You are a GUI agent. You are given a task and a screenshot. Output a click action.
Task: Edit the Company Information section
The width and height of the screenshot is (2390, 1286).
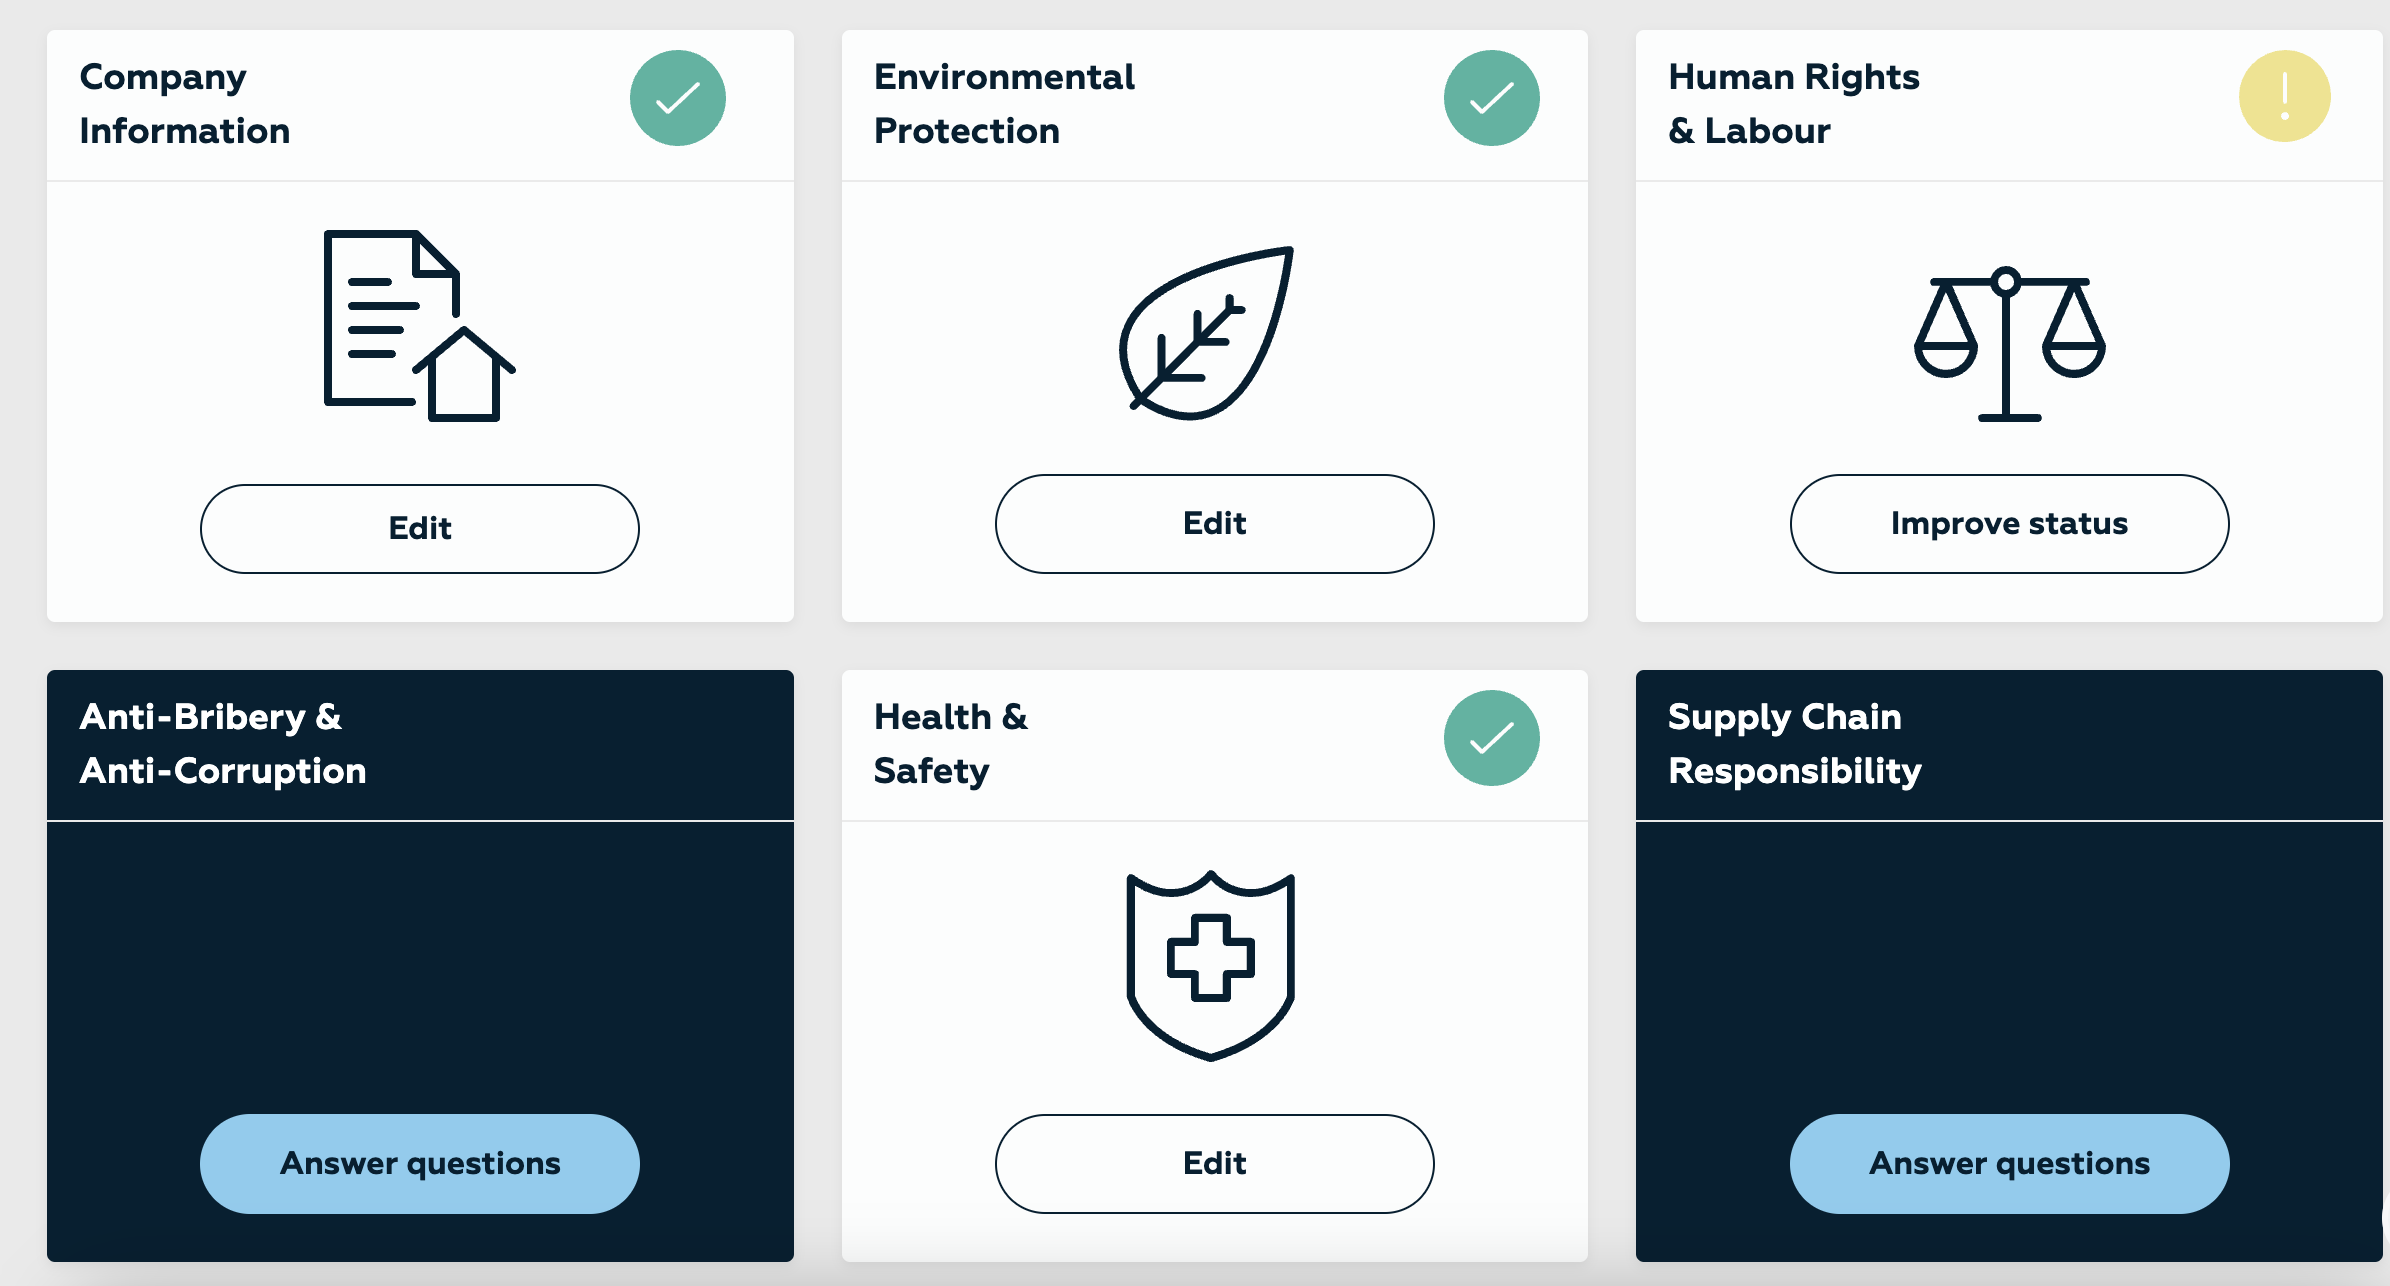[x=419, y=528]
